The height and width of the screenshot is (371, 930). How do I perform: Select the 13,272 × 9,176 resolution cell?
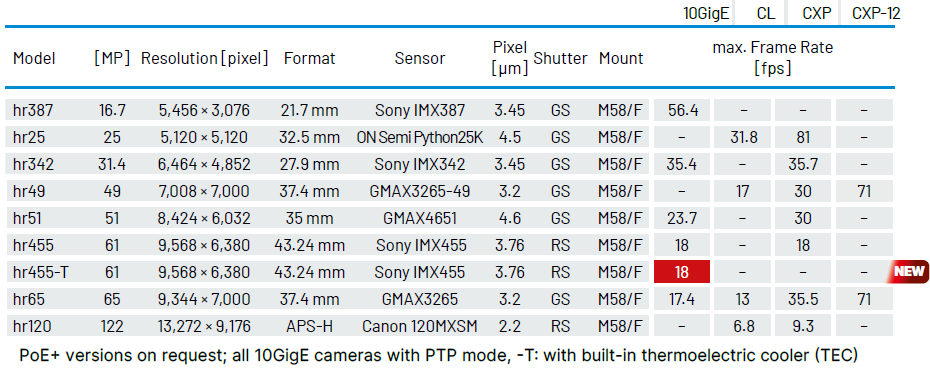[205, 326]
